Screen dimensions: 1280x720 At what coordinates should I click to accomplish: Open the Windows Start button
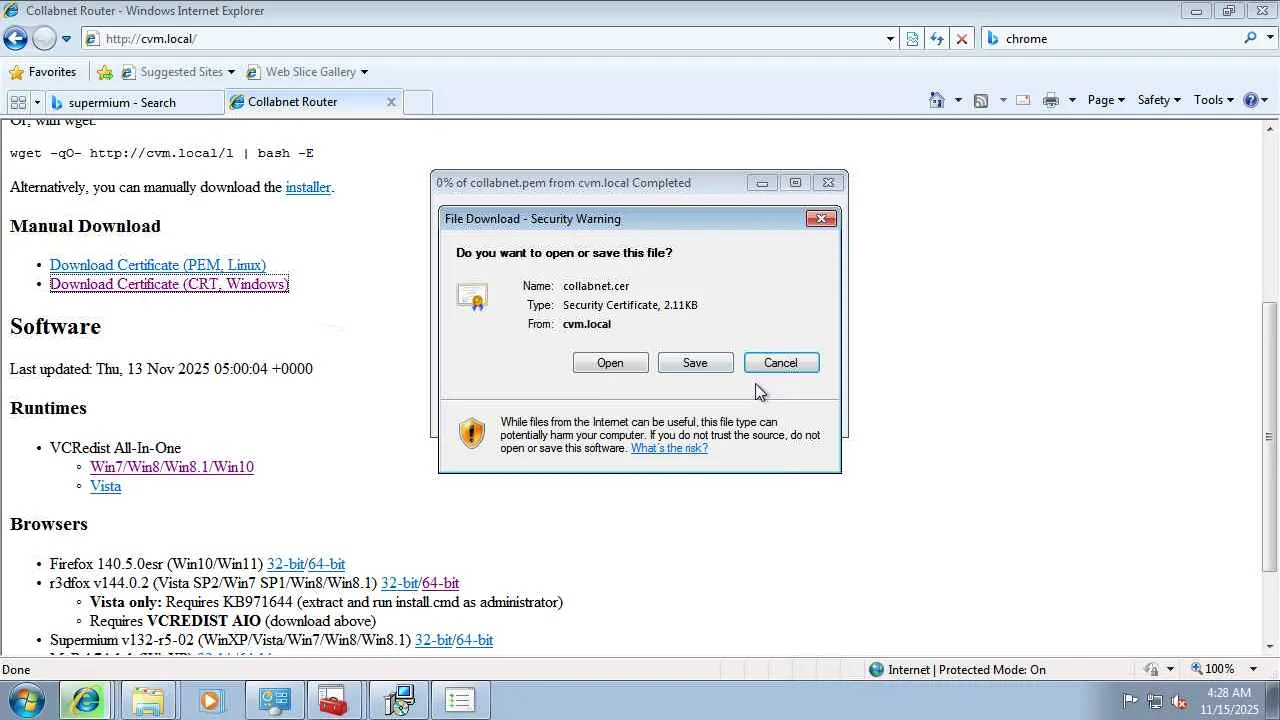coord(27,700)
